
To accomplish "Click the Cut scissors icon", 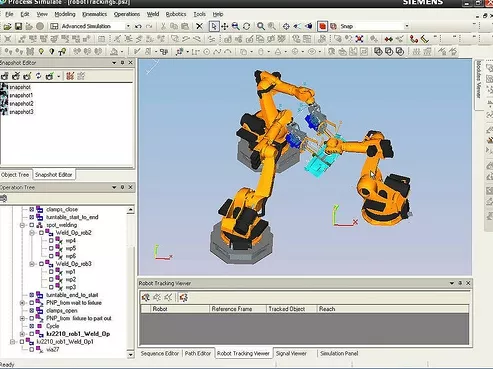I will pos(163,26).
